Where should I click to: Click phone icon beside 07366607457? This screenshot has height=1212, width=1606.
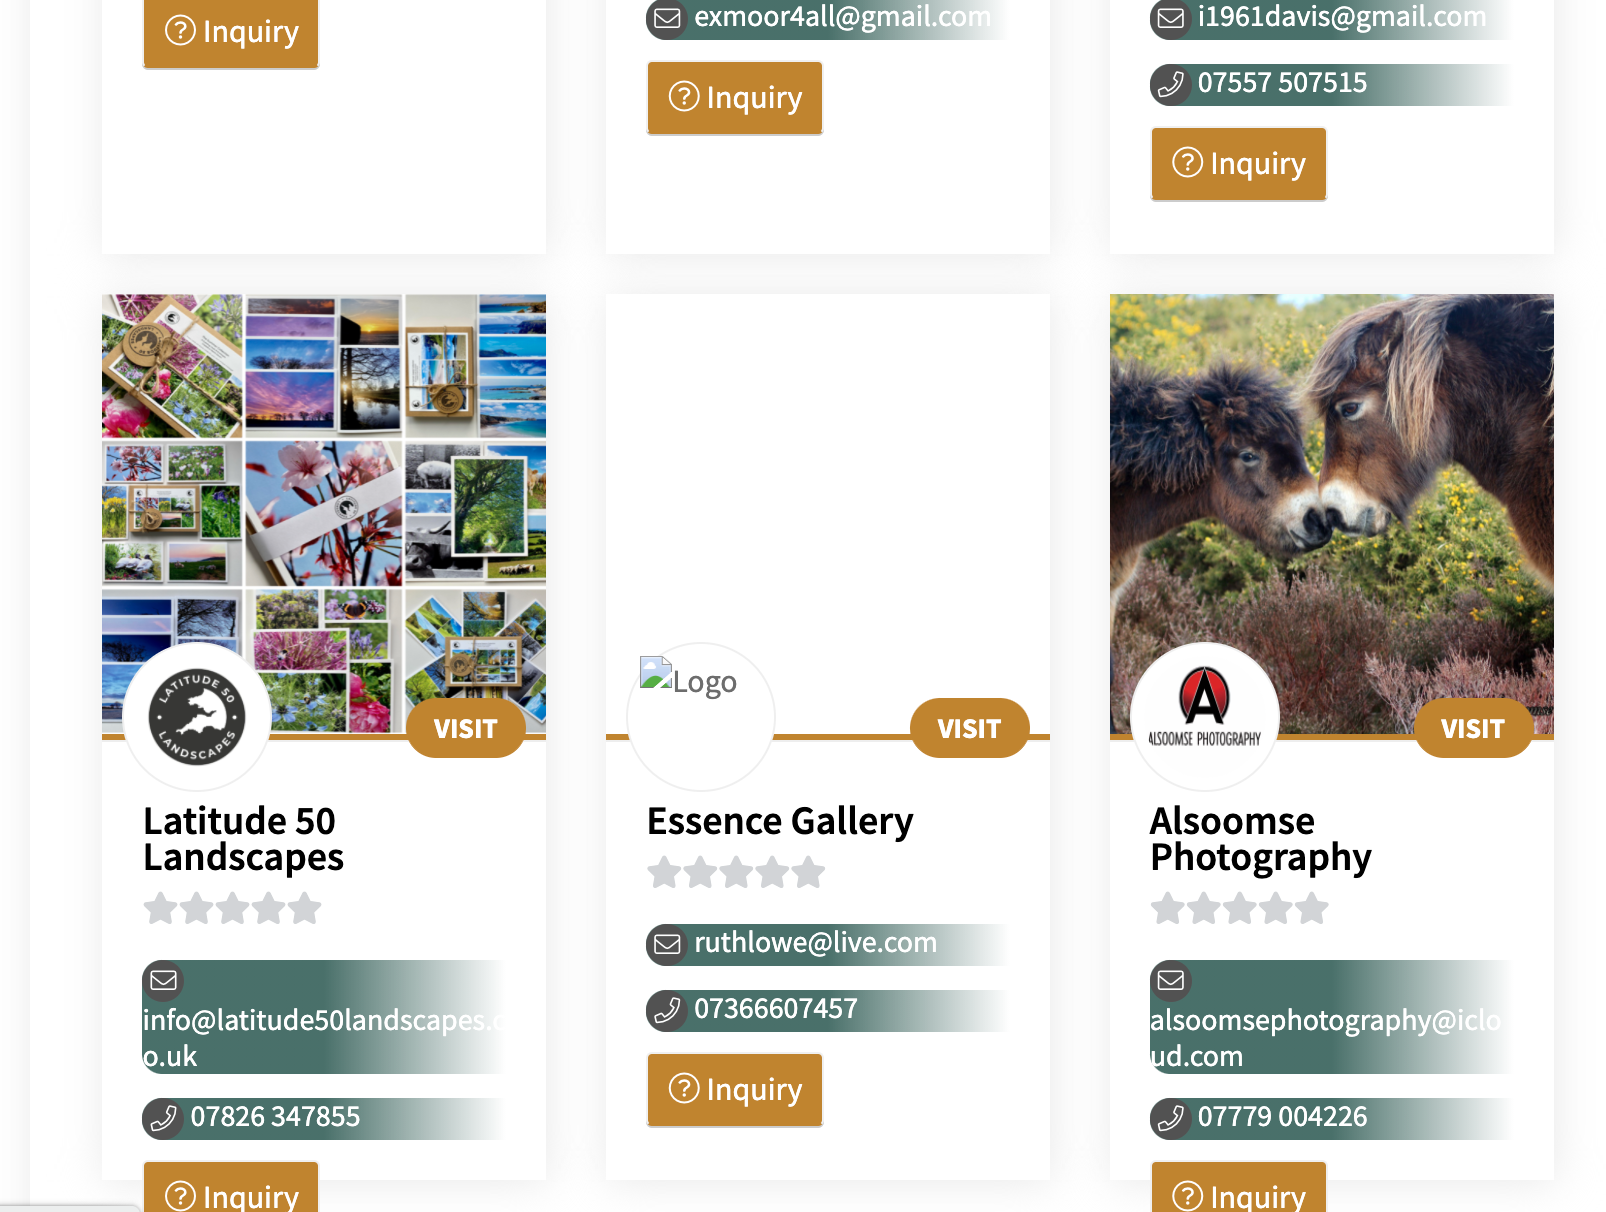[667, 1010]
